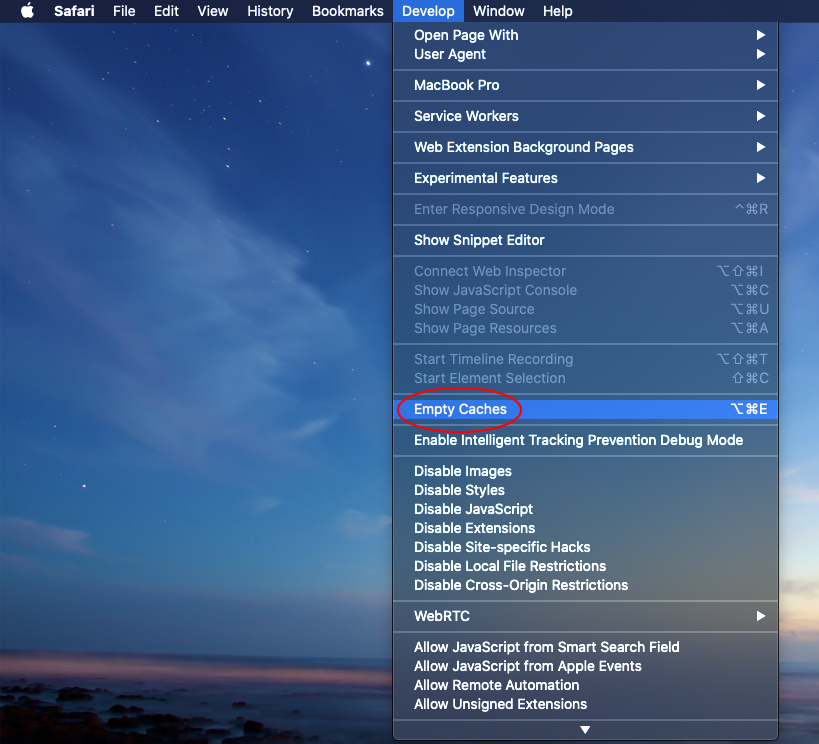The height and width of the screenshot is (744, 819).
Task: Toggle Allow JavaScript from Smart Search Field
Action: tap(586, 647)
